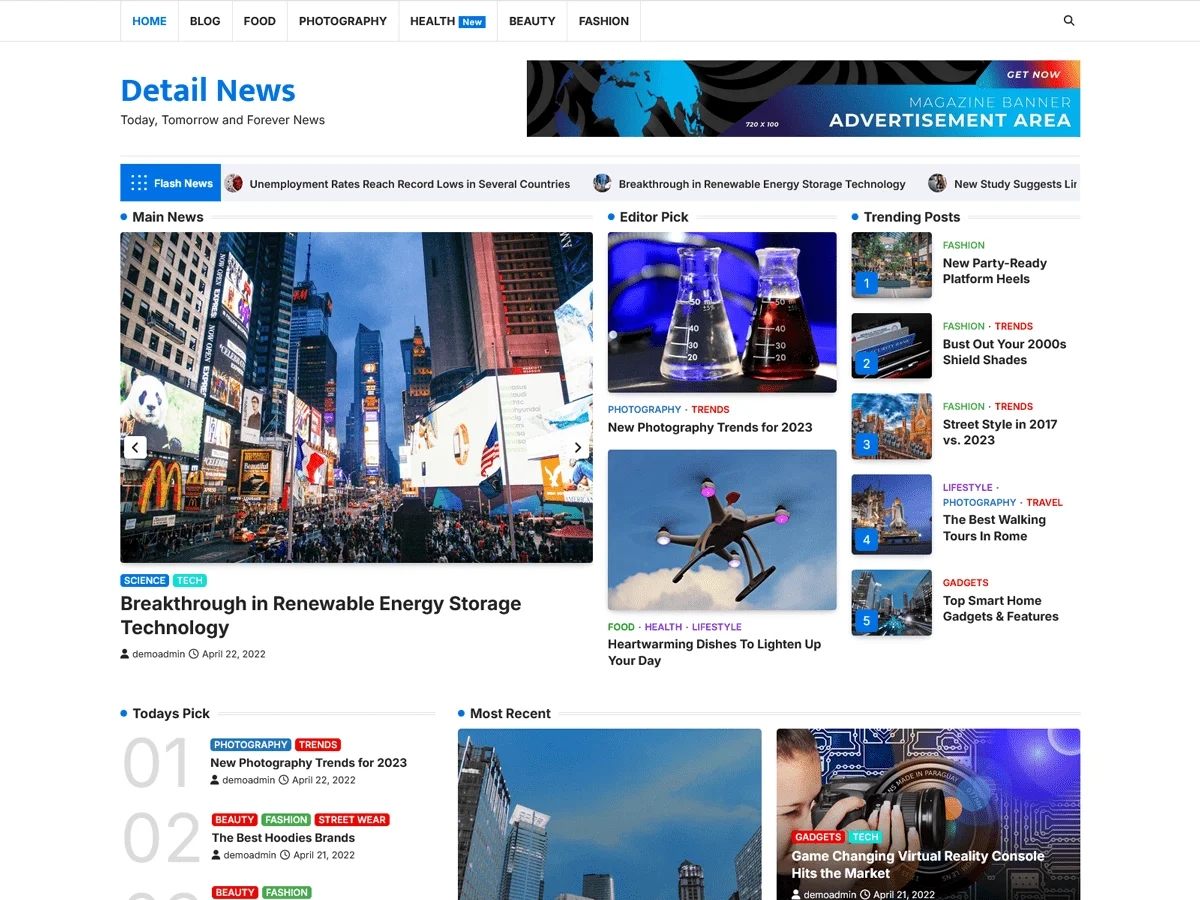Open the drone image in Editor Pick

(x=722, y=529)
